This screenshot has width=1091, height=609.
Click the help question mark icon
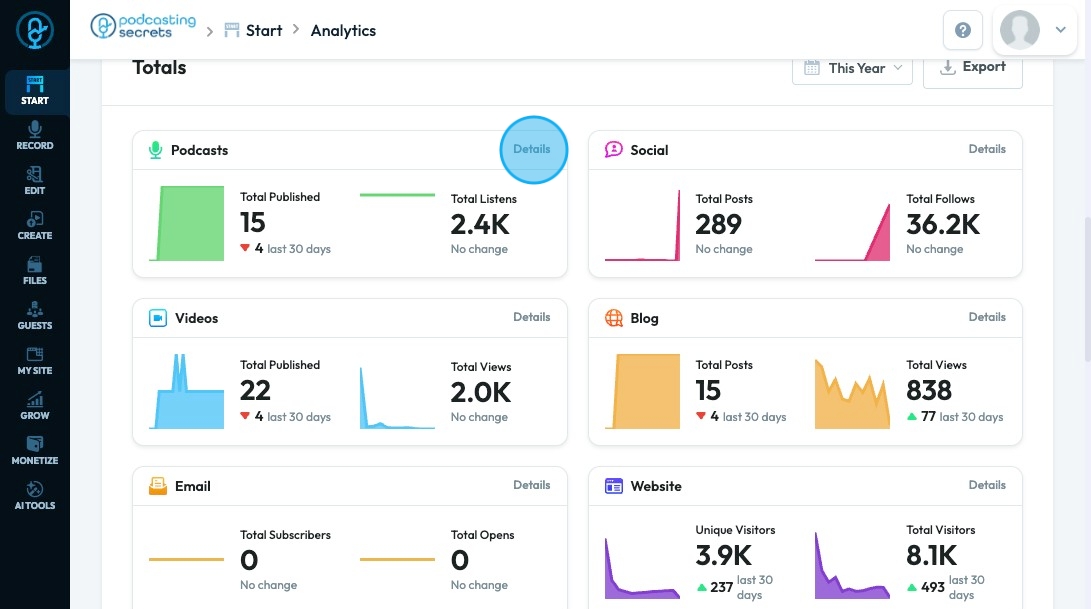click(x=963, y=30)
